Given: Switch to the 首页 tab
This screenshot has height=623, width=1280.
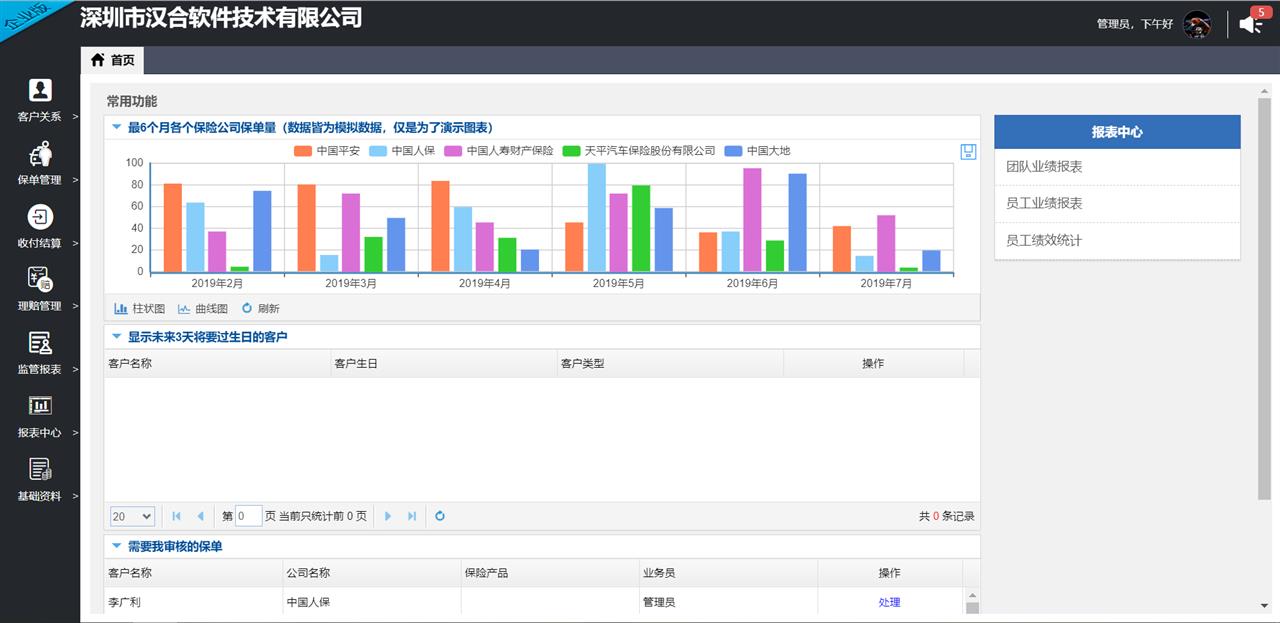Looking at the screenshot, I should (112, 60).
